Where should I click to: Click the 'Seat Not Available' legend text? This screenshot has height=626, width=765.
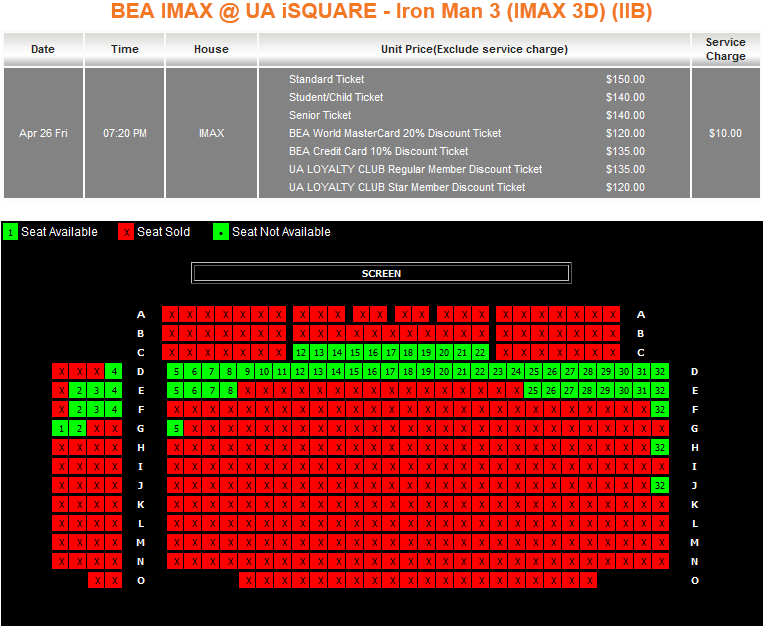[x=281, y=232]
